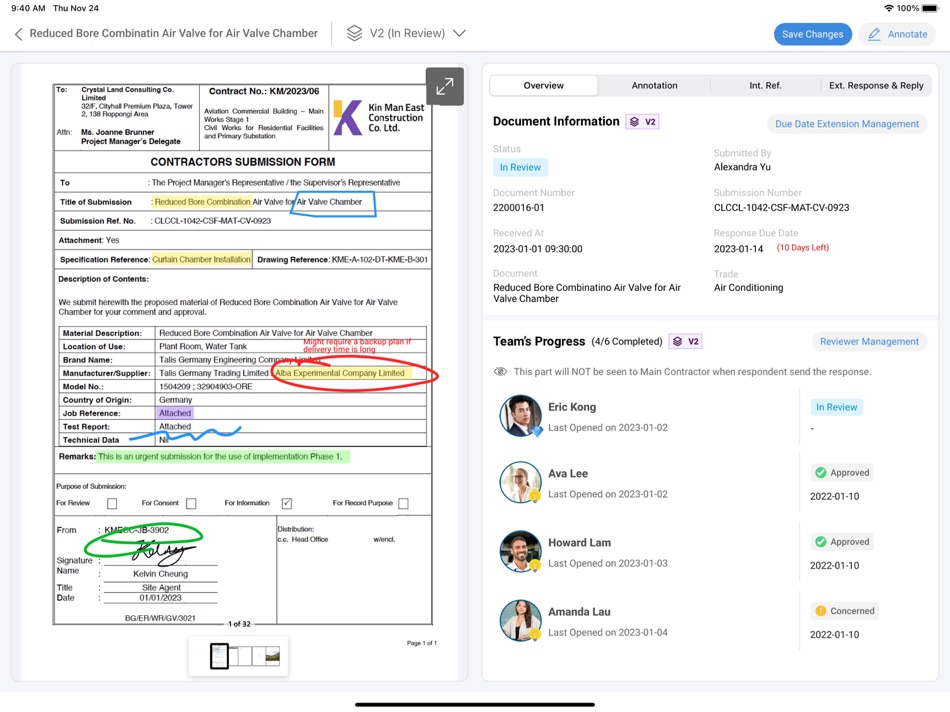The height and width of the screenshot is (712, 950).
Task: Click the Wi-Fi icon in status bar
Action: click(x=889, y=8)
